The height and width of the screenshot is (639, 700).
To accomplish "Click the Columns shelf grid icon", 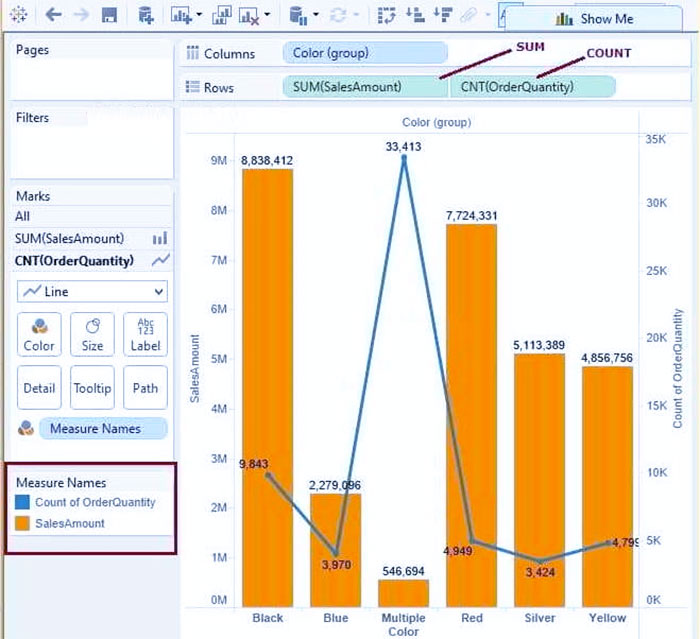I will [x=192, y=52].
